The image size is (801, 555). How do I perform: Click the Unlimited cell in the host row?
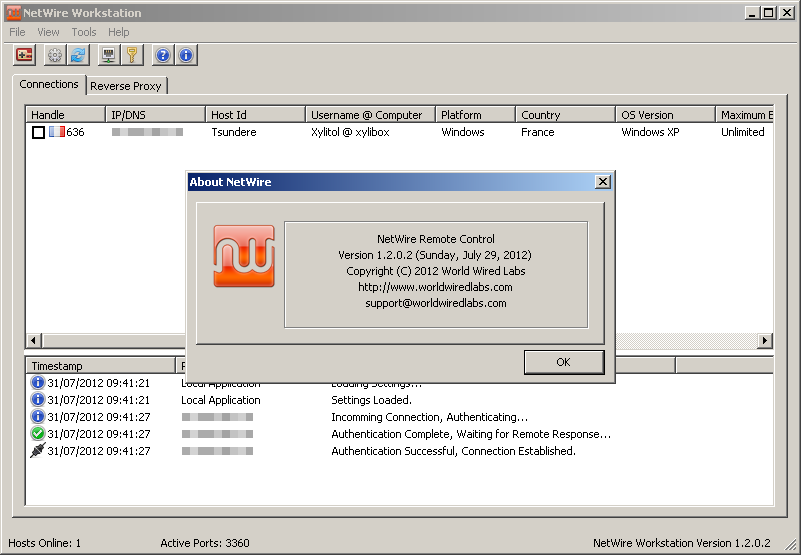[743, 132]
